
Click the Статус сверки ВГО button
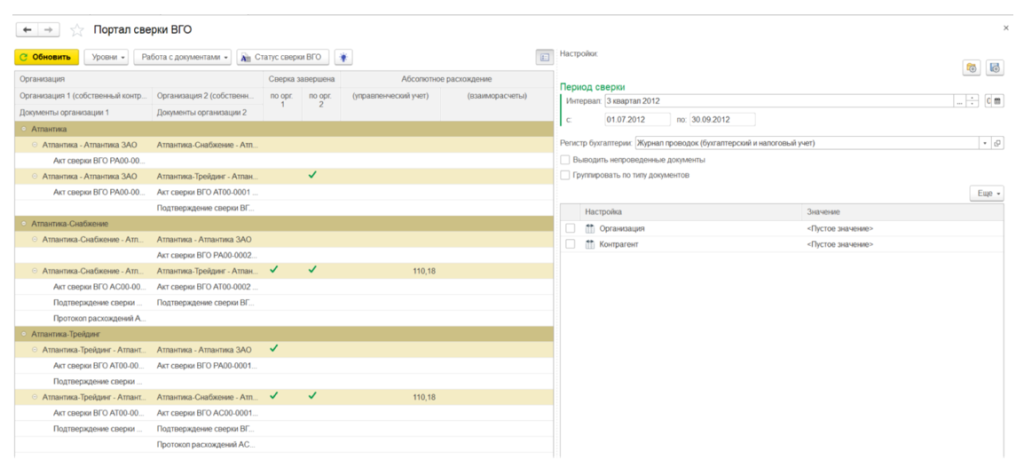[283, 57]
